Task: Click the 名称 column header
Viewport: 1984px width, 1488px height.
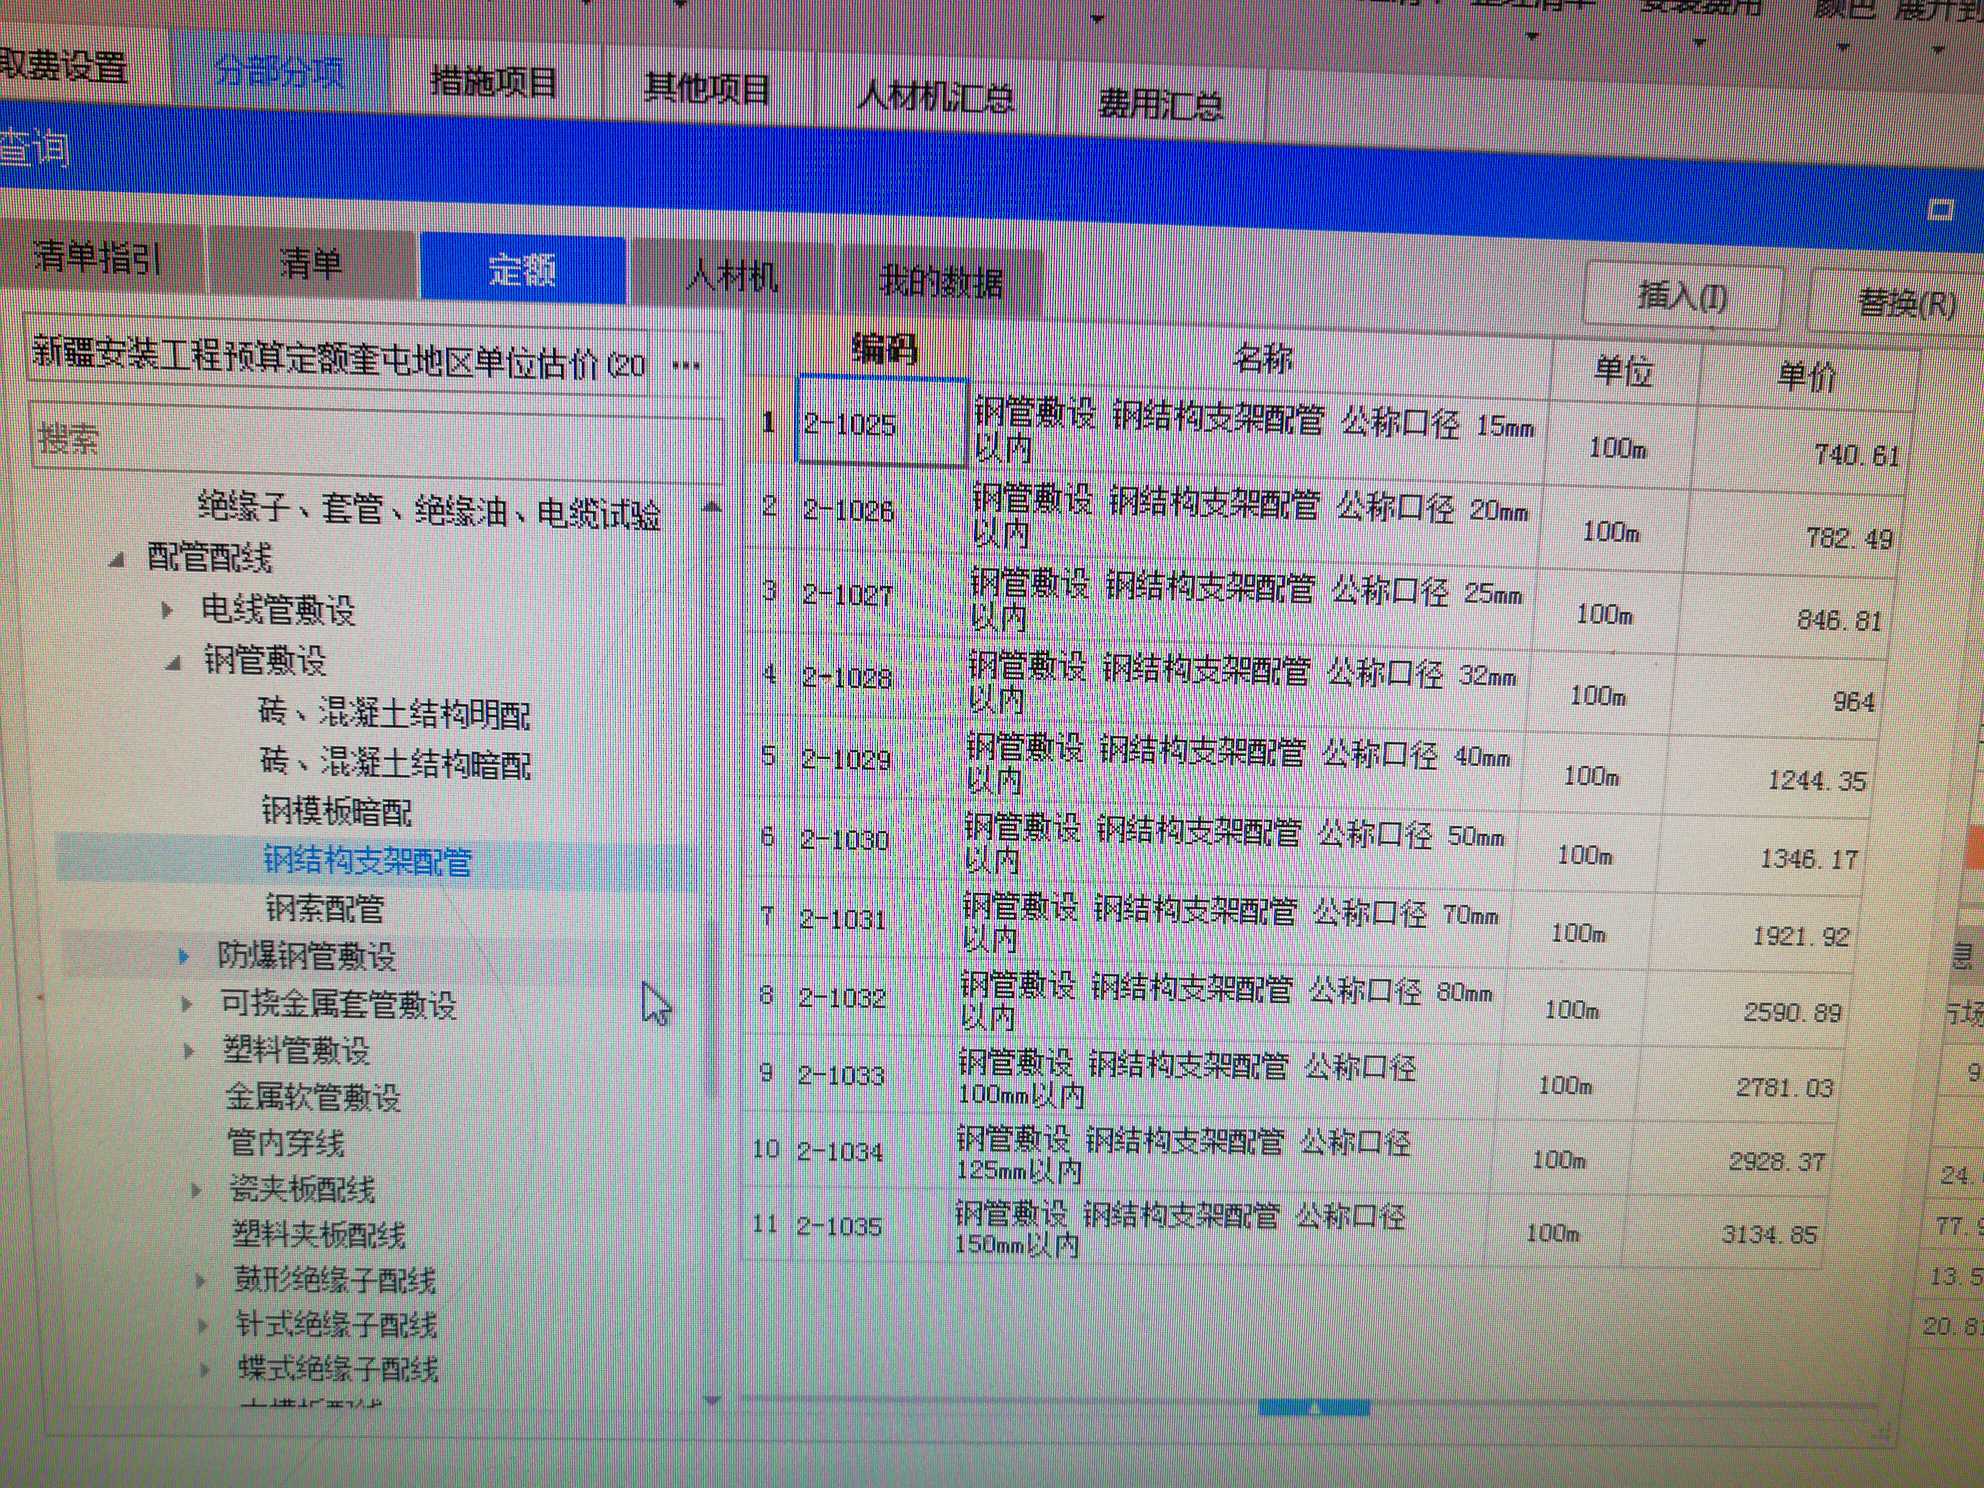Action: 1262,357
